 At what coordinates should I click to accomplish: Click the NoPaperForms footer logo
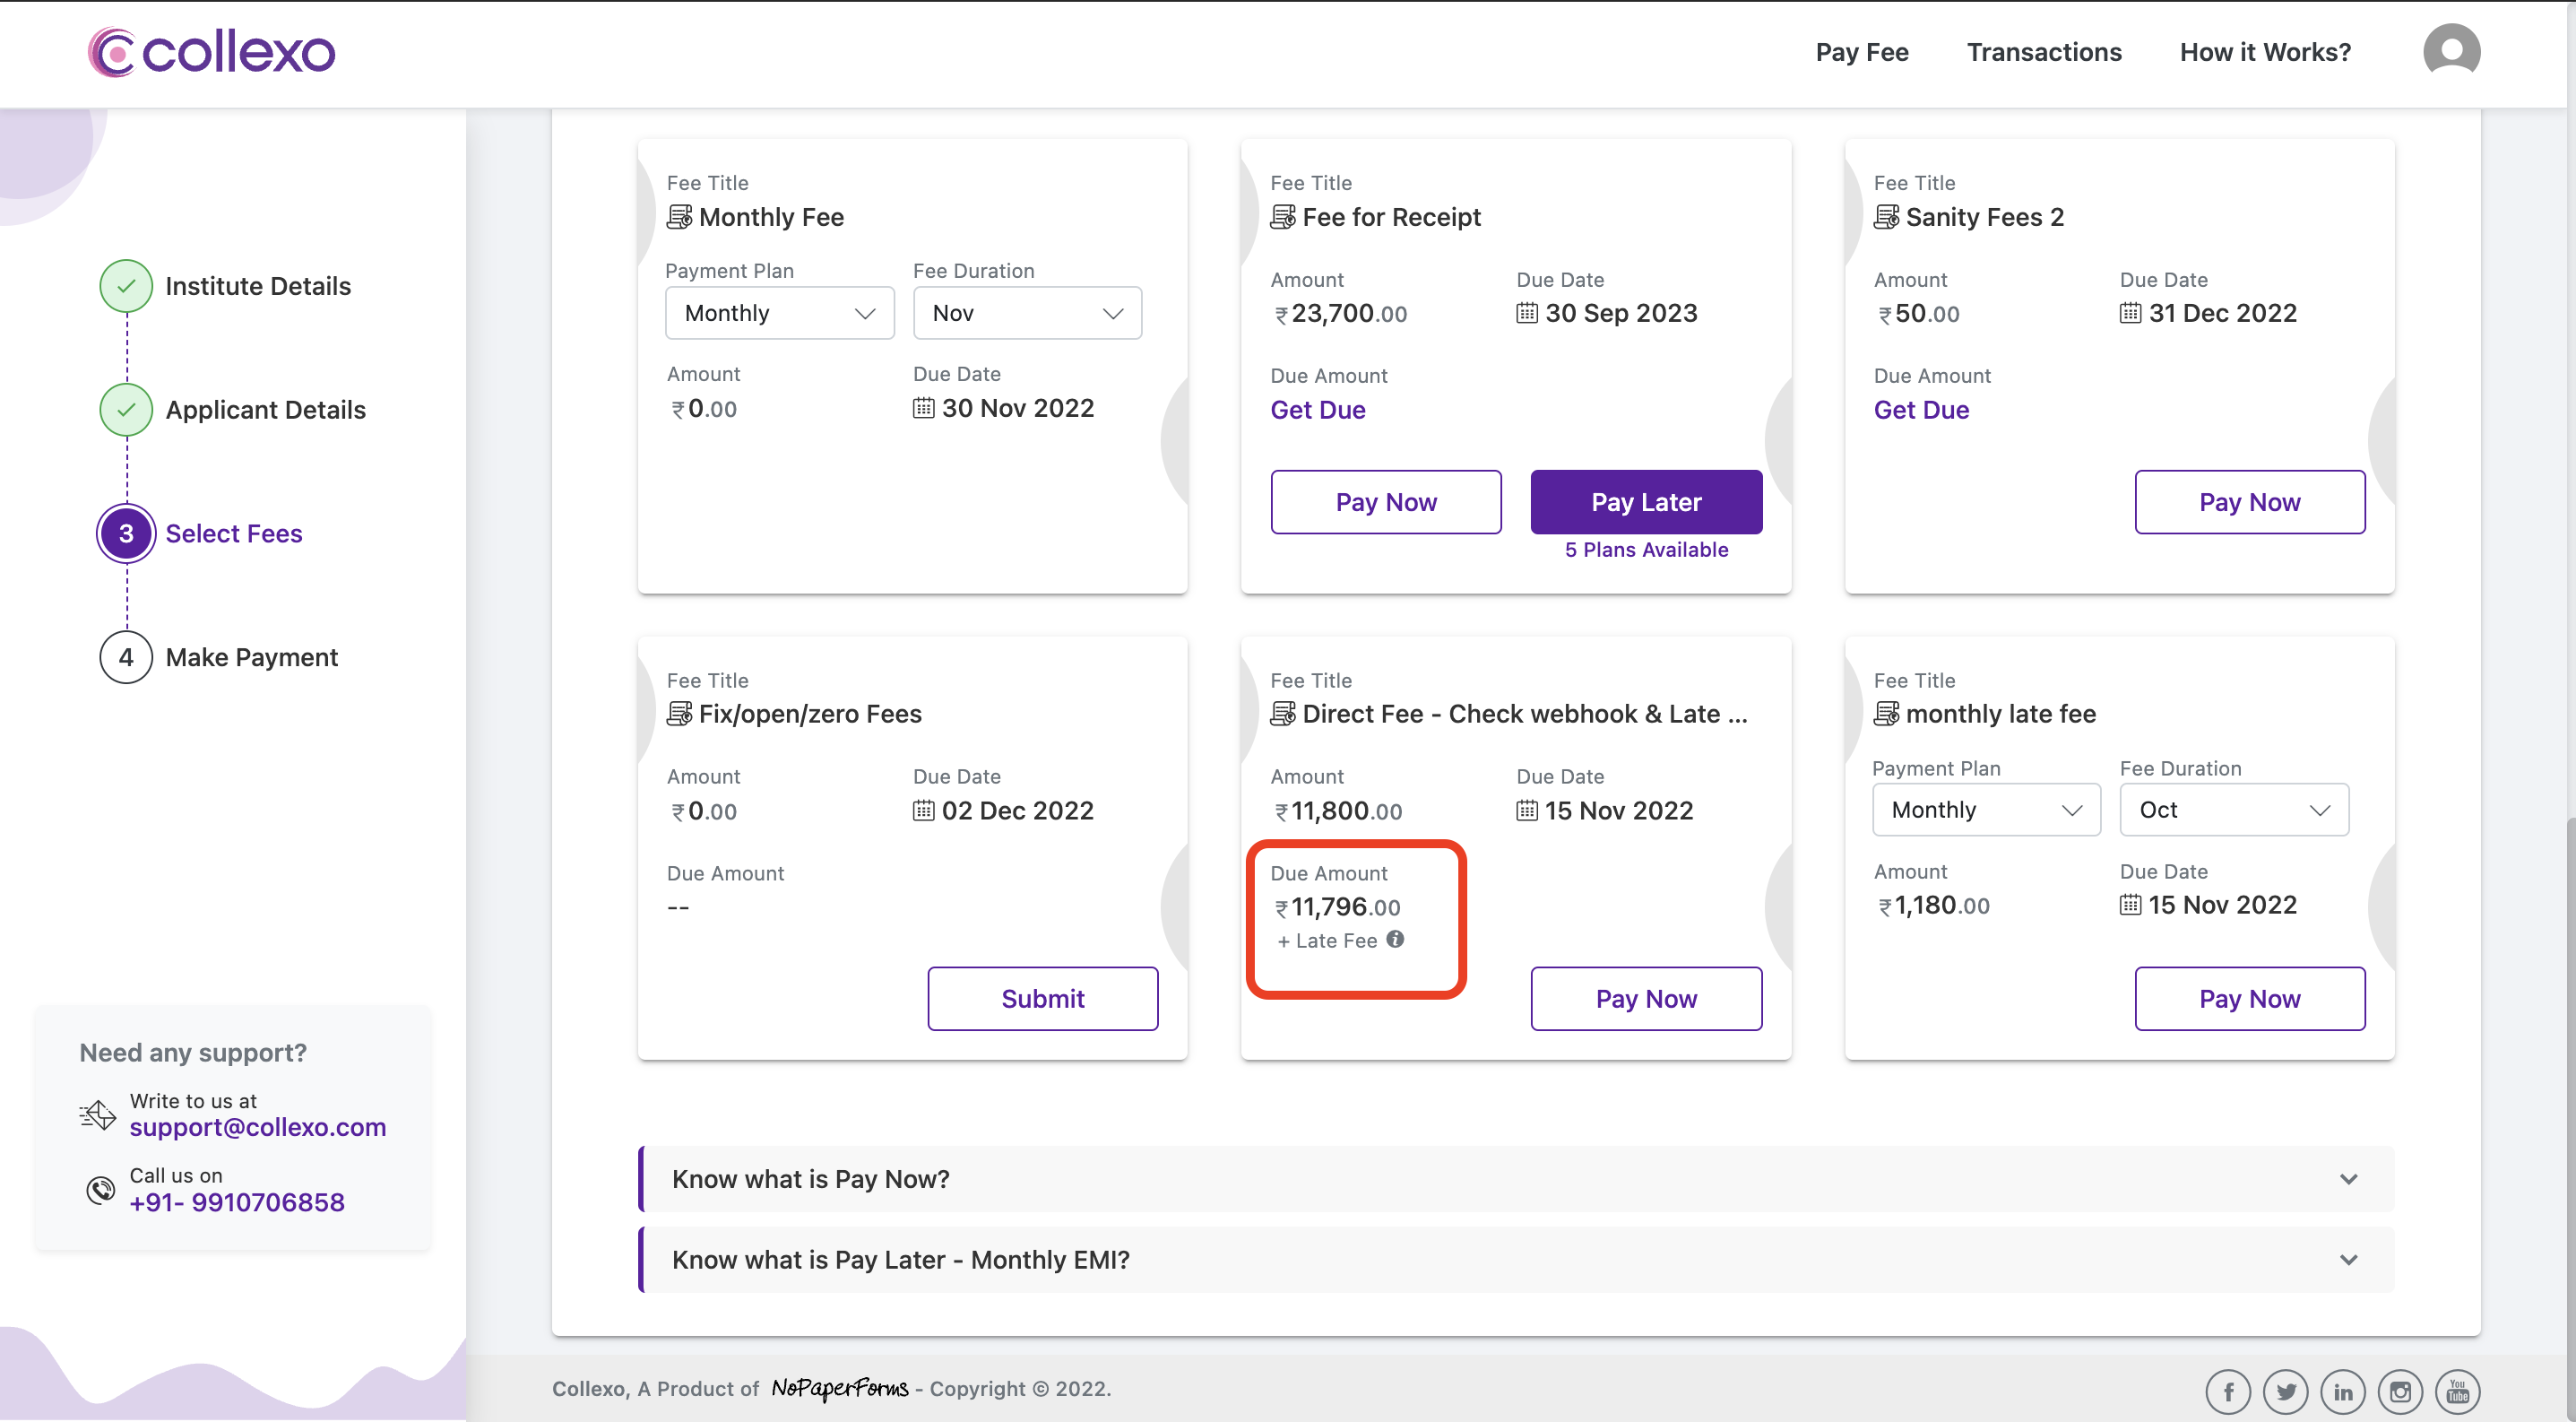click(x=840, y=1388)
